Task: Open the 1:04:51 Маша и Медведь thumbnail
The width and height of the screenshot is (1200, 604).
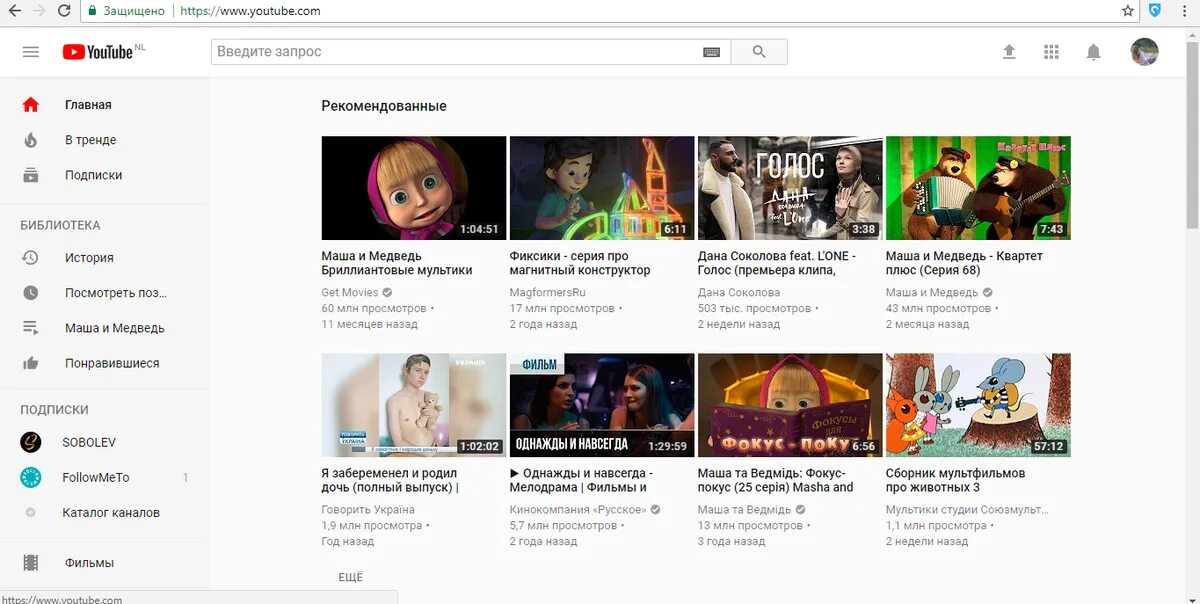Action: pyautogui.click(x=413, y=188)
